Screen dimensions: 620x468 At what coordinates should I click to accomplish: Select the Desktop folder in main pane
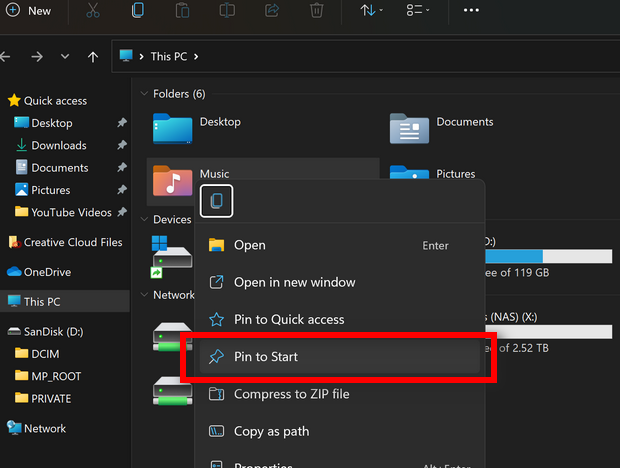click(197, 129)
